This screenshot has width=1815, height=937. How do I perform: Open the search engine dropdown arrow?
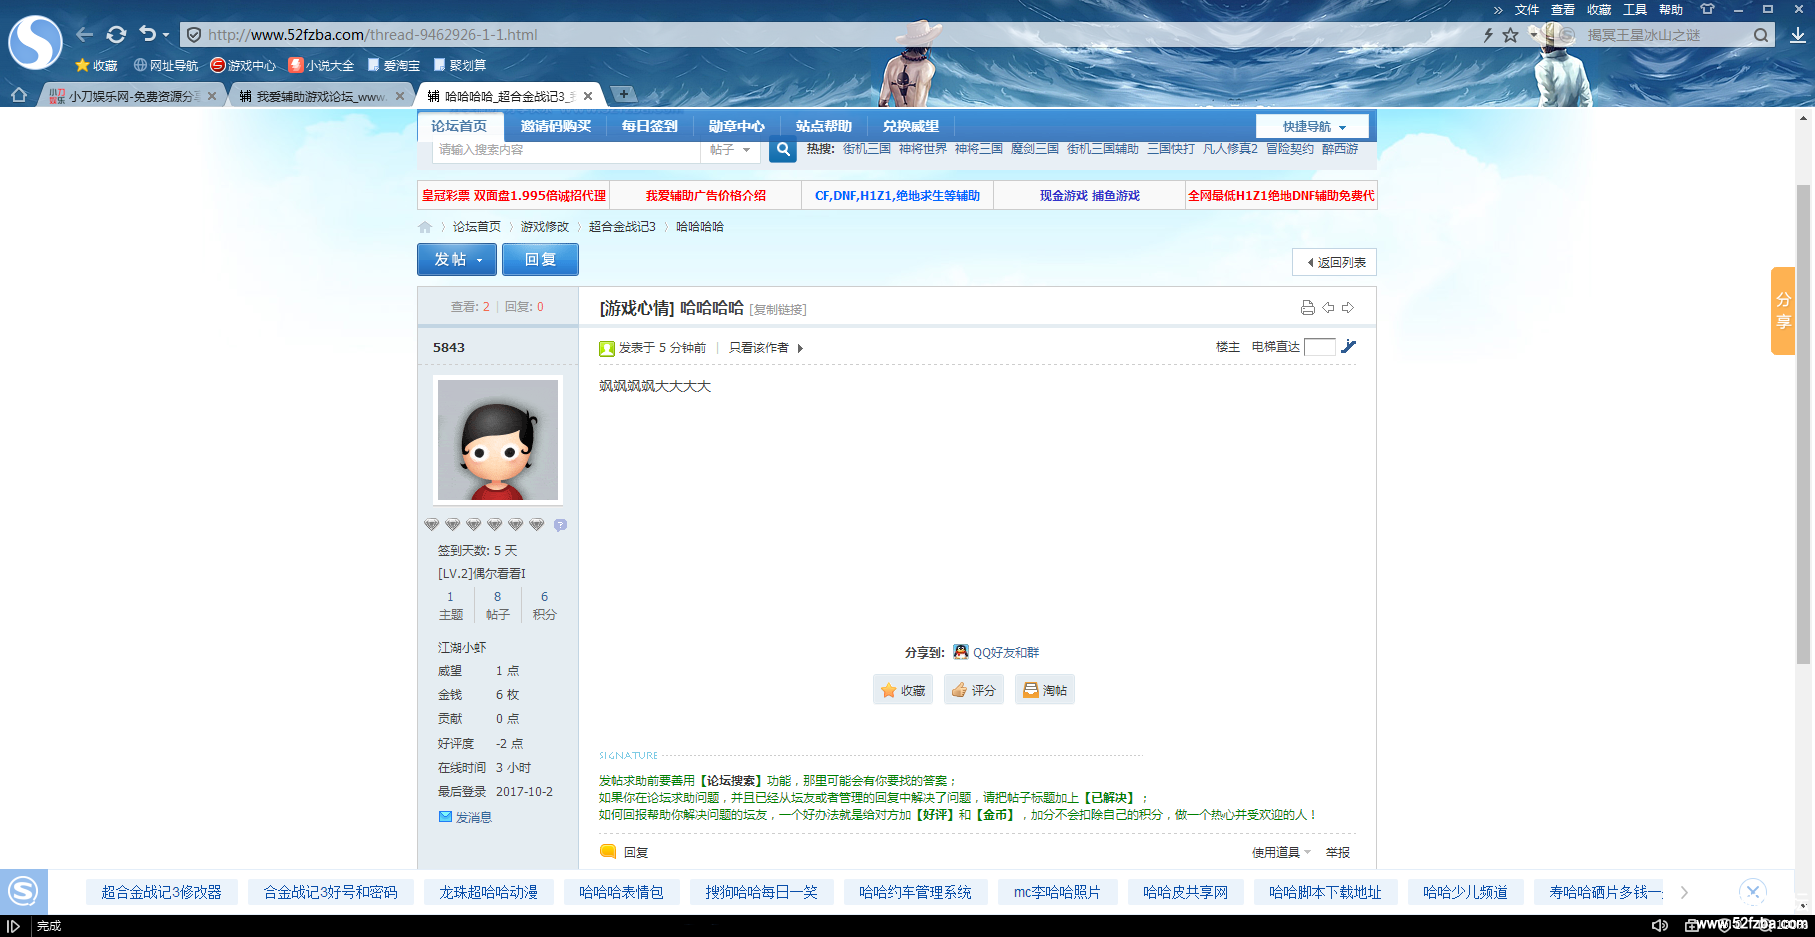(x=1534, y=35)
